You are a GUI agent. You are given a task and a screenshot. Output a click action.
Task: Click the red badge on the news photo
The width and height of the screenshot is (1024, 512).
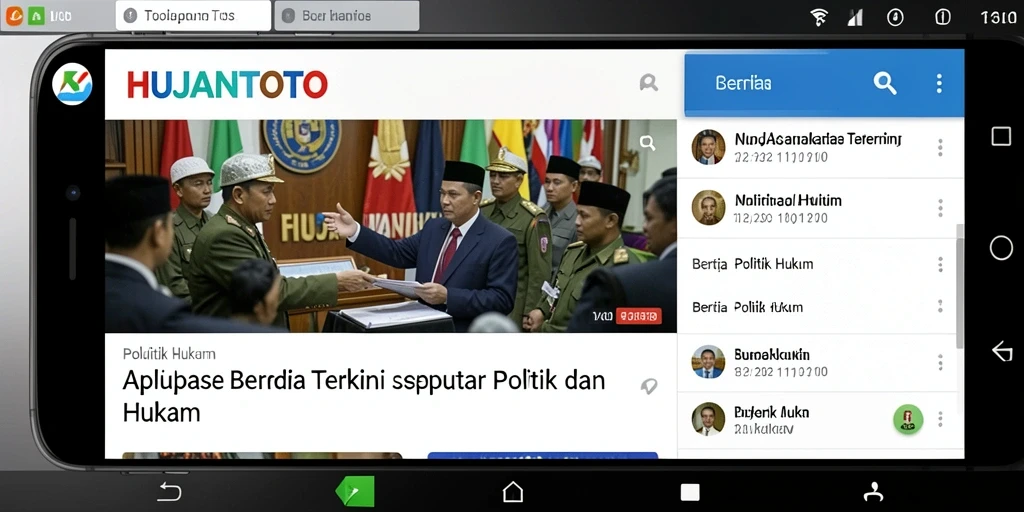[639, 317]
